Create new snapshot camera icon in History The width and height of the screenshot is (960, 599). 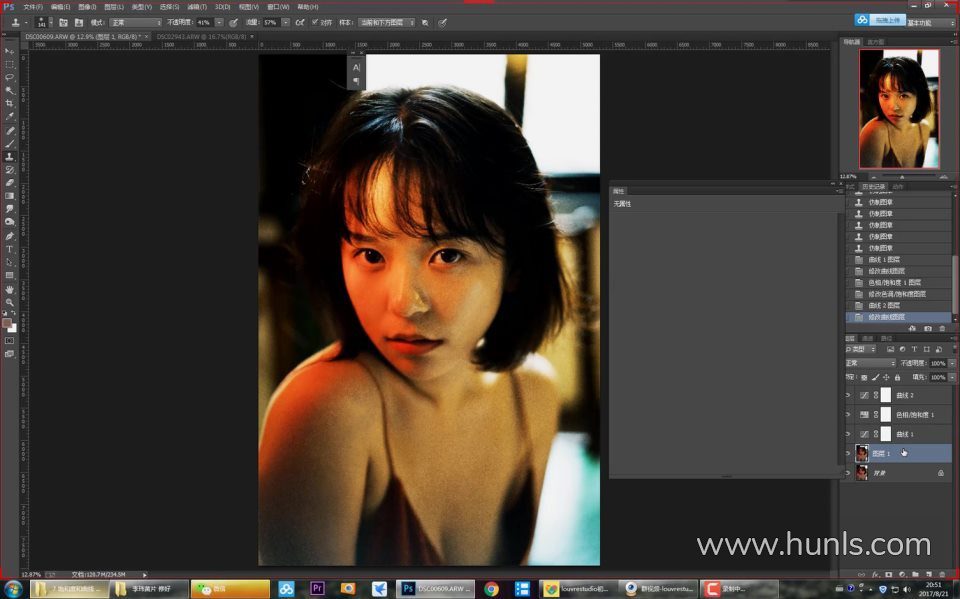tap(928, 329)
